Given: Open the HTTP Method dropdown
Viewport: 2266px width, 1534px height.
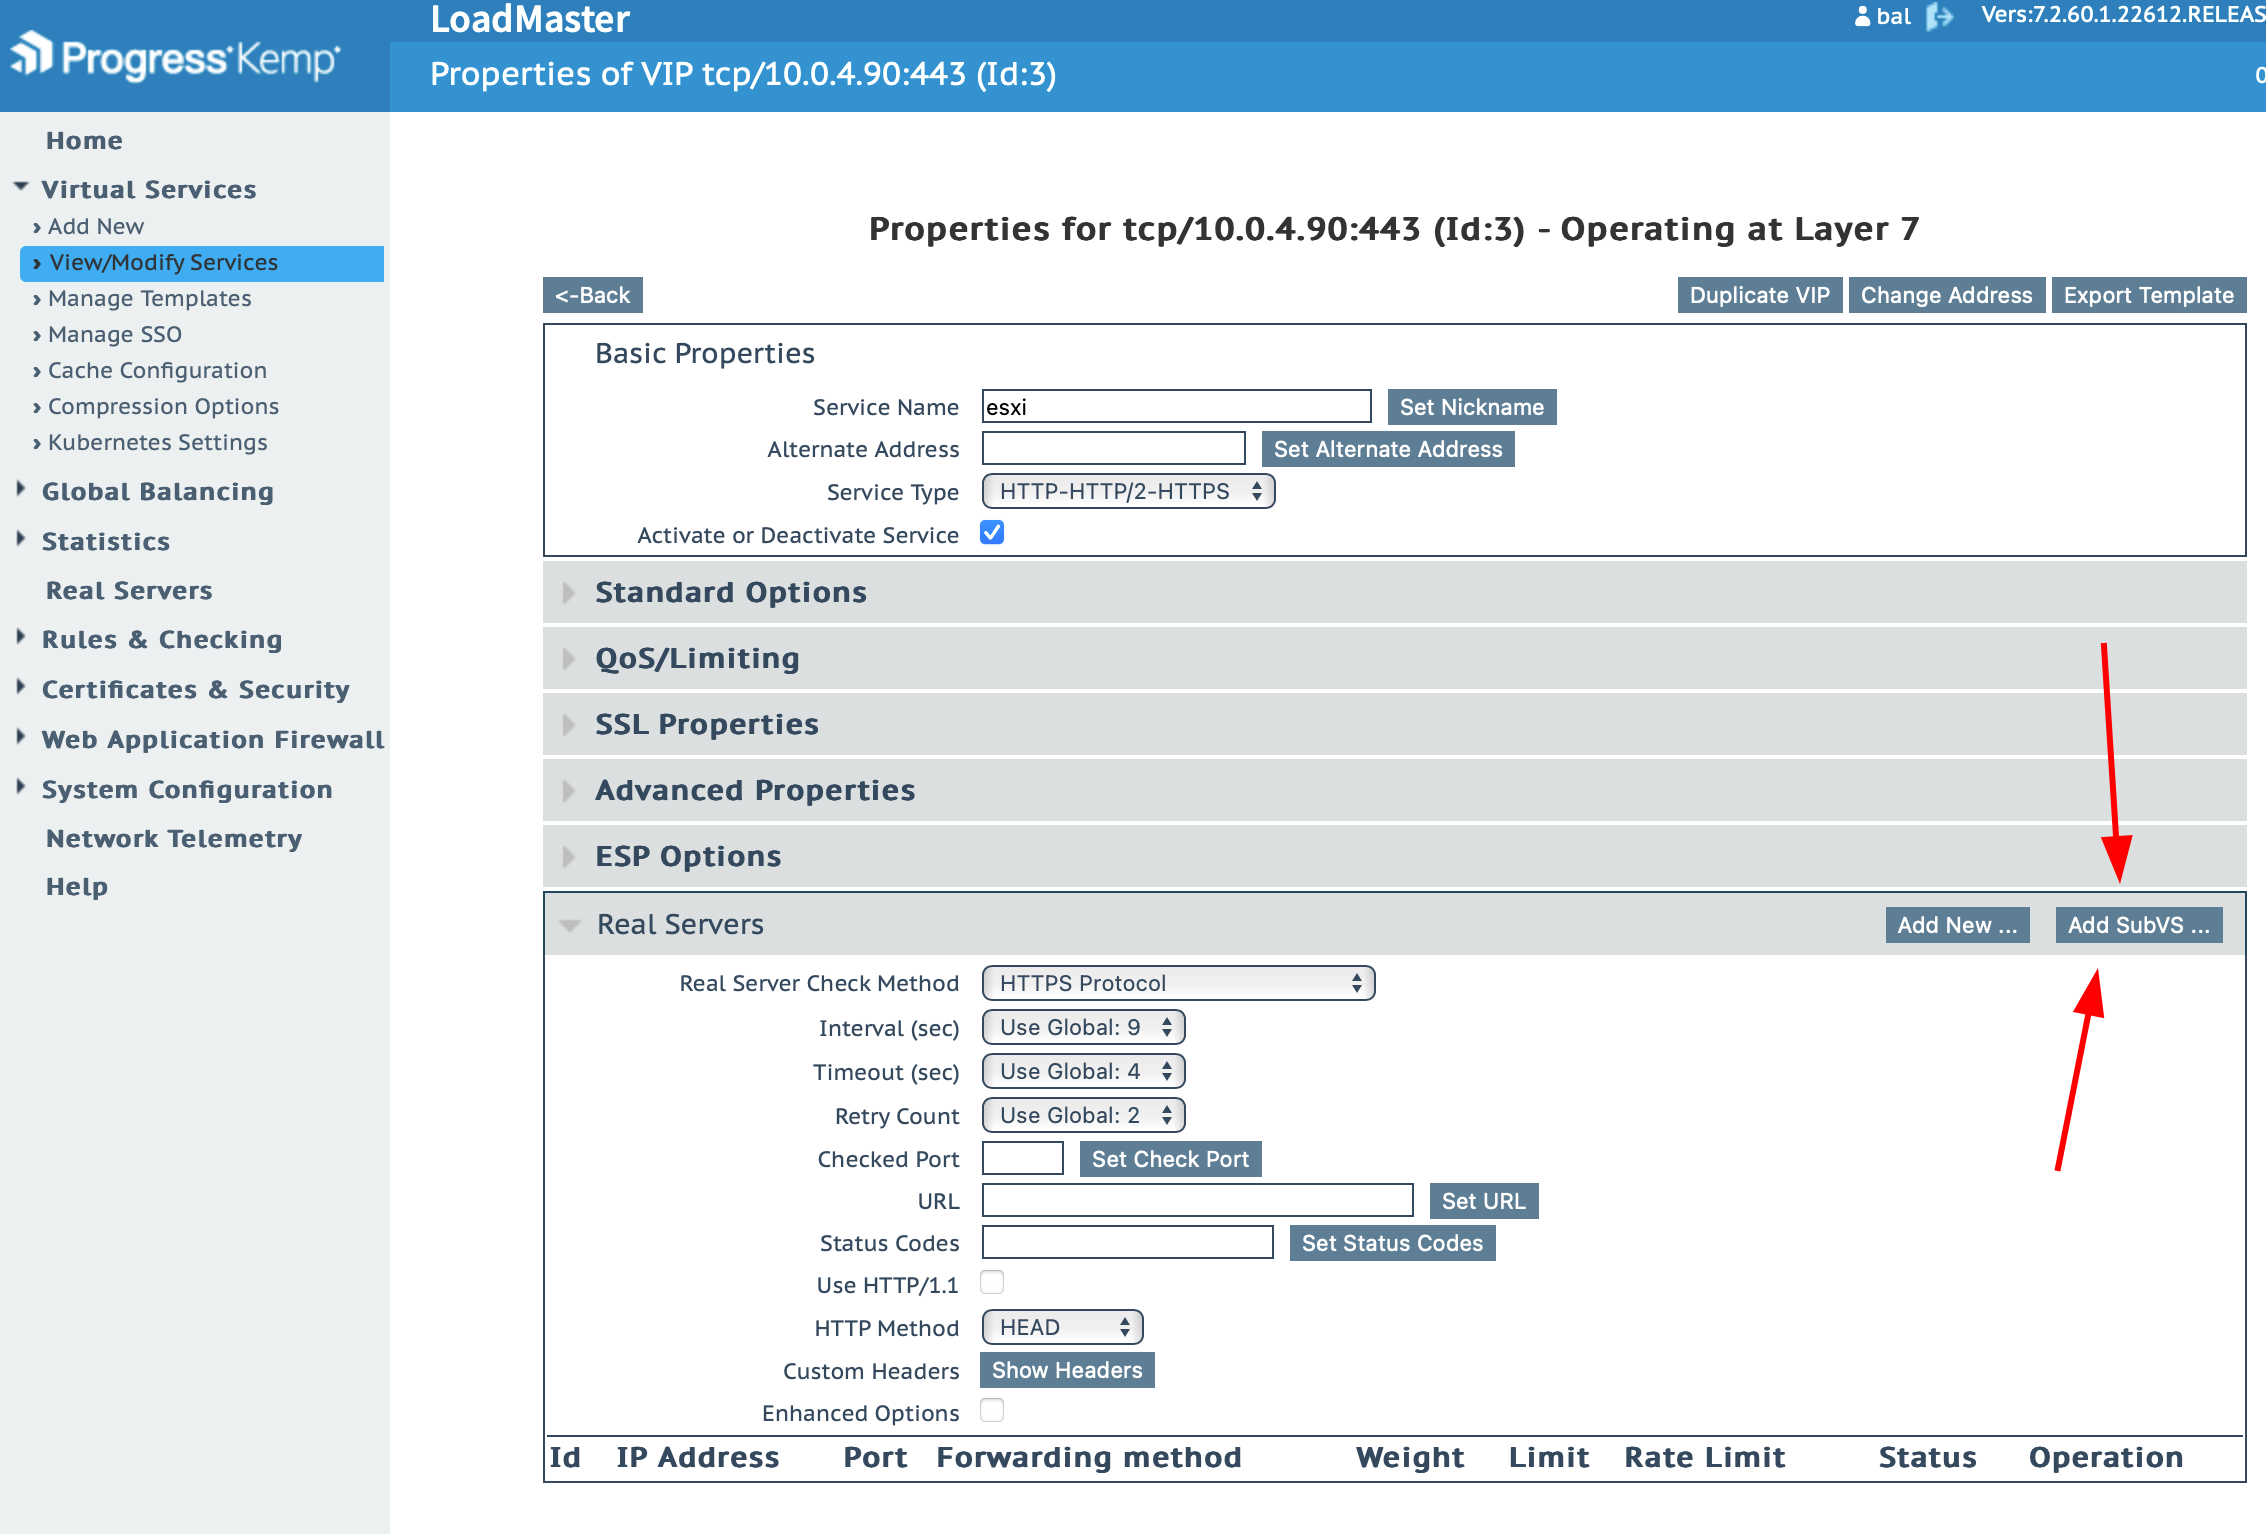Looking at the screenshot, I should click(1062, 1328).
